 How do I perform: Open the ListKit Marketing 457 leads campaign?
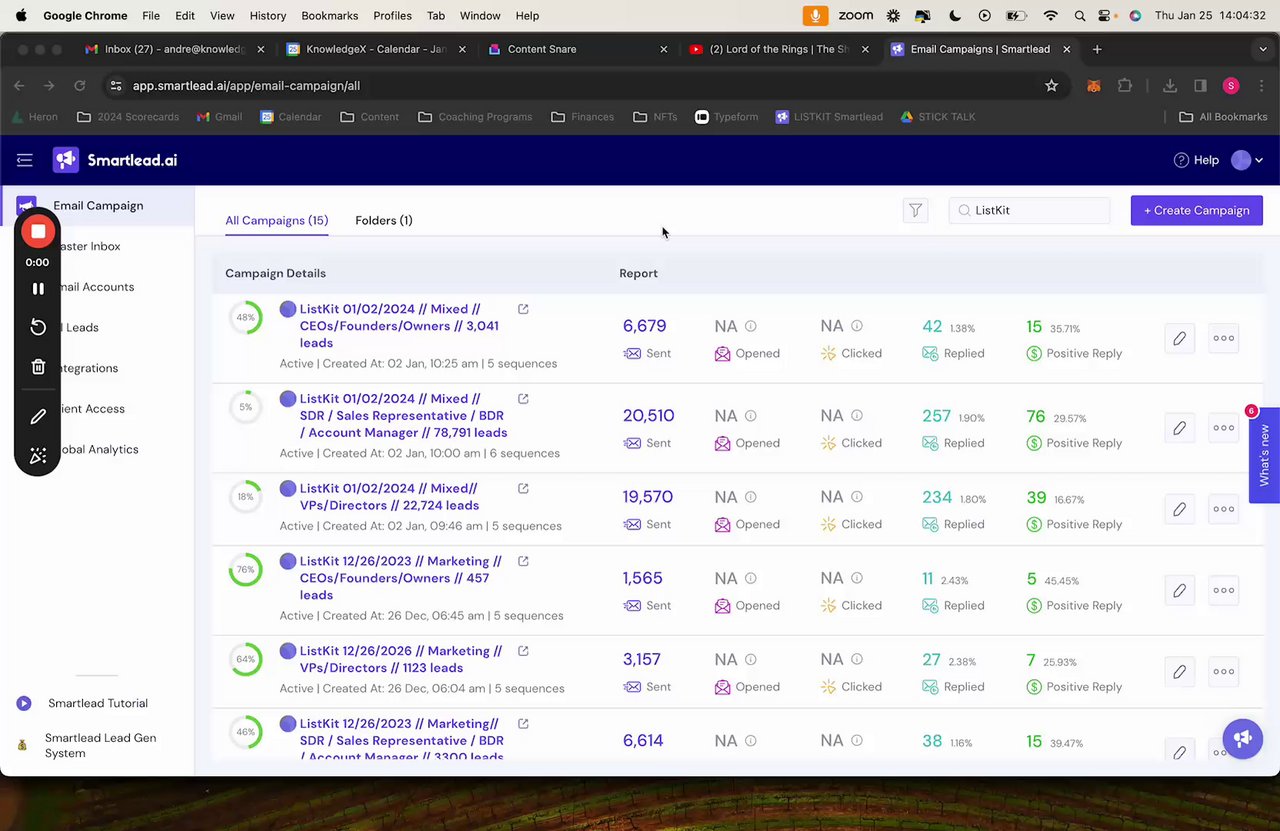click(400, 578)
